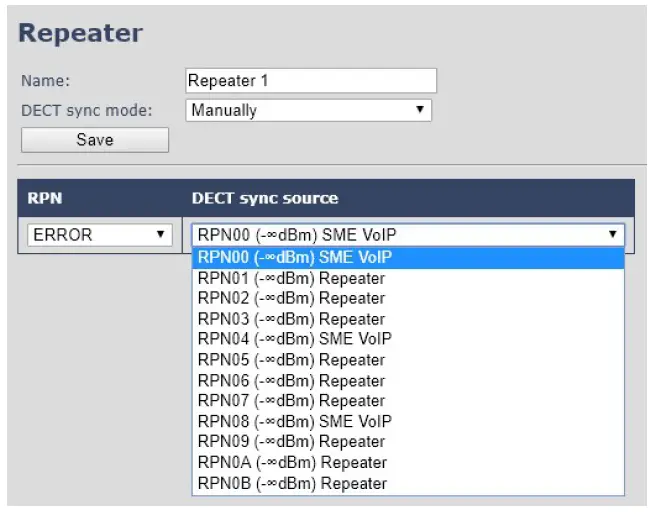The height and width of the screenshot is (514, 652).
Task: Choose RPN02 Repeater from list
Action: point(408,299)
